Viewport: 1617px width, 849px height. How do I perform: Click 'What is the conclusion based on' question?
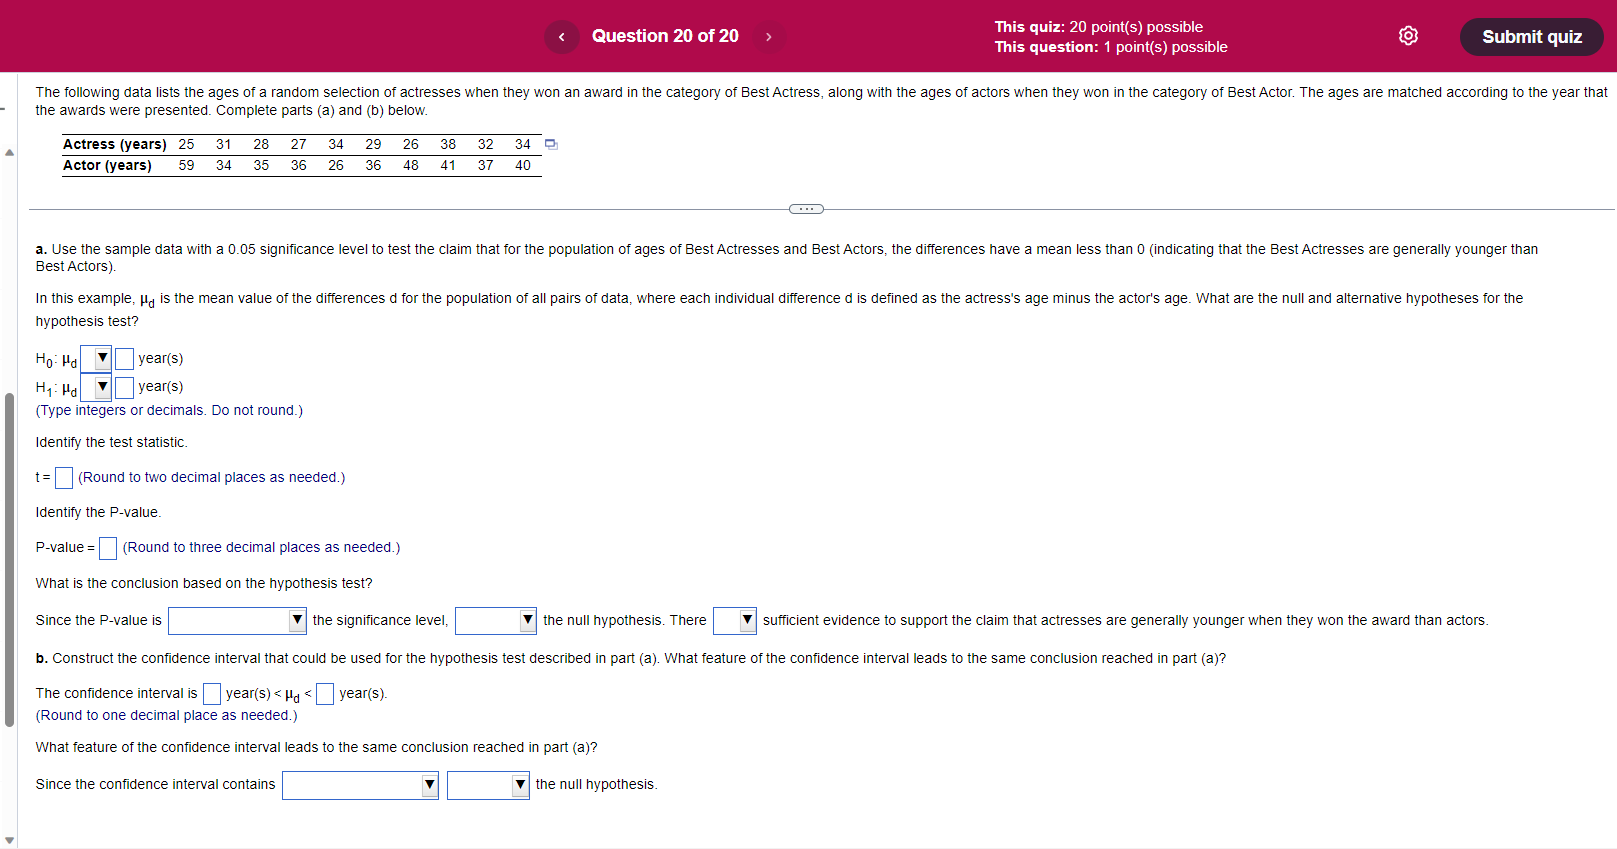[204, 583]
